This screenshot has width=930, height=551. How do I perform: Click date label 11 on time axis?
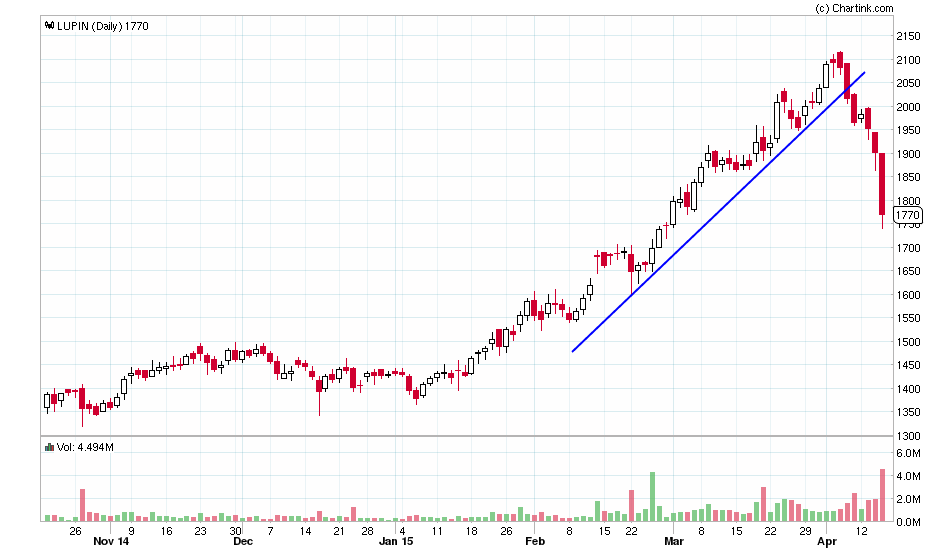click(437, 531)
